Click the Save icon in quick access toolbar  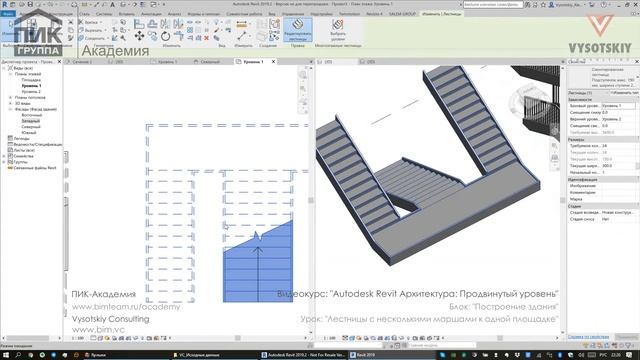pos(30,4)
